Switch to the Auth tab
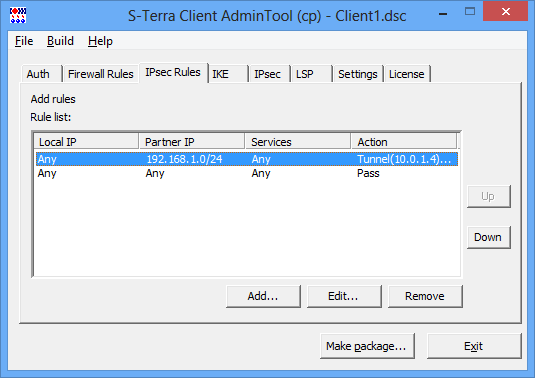The height and width of the screenshot is (378, 535). point(42,74)
